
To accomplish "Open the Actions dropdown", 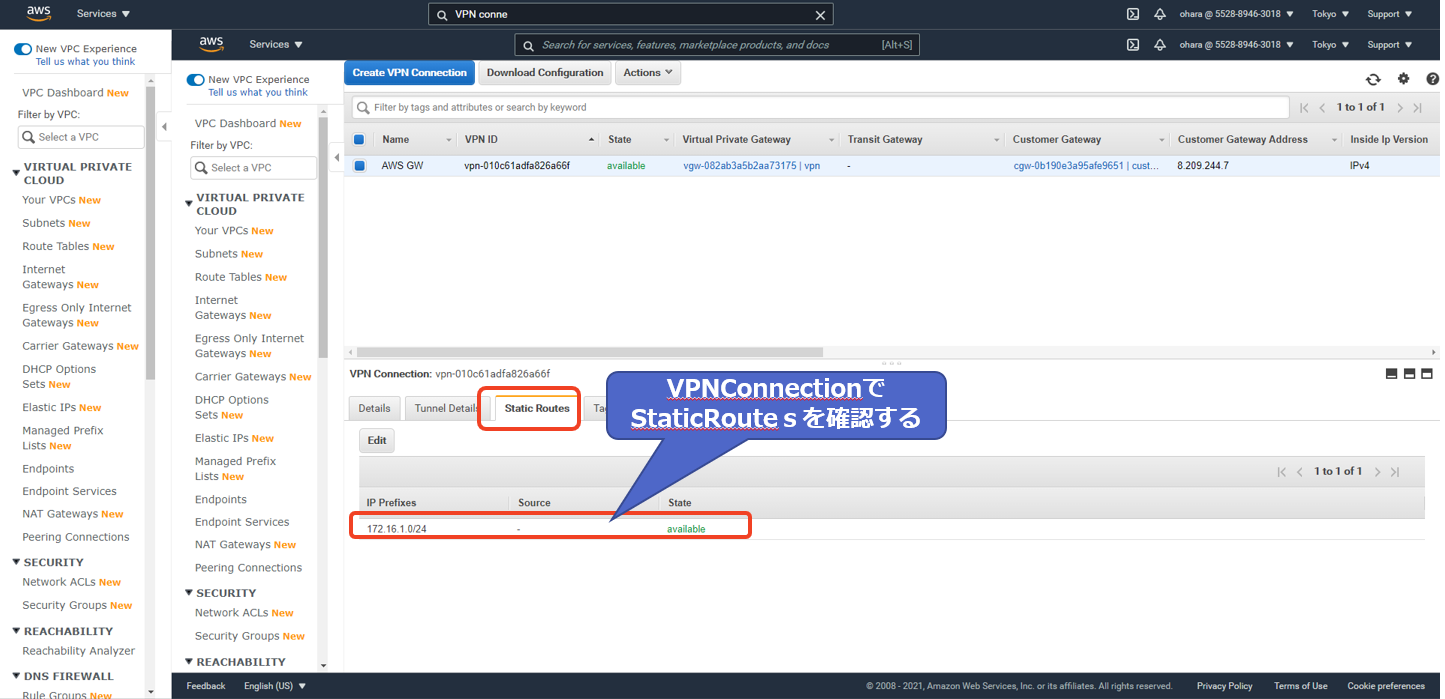I will [x=648, y=73].
